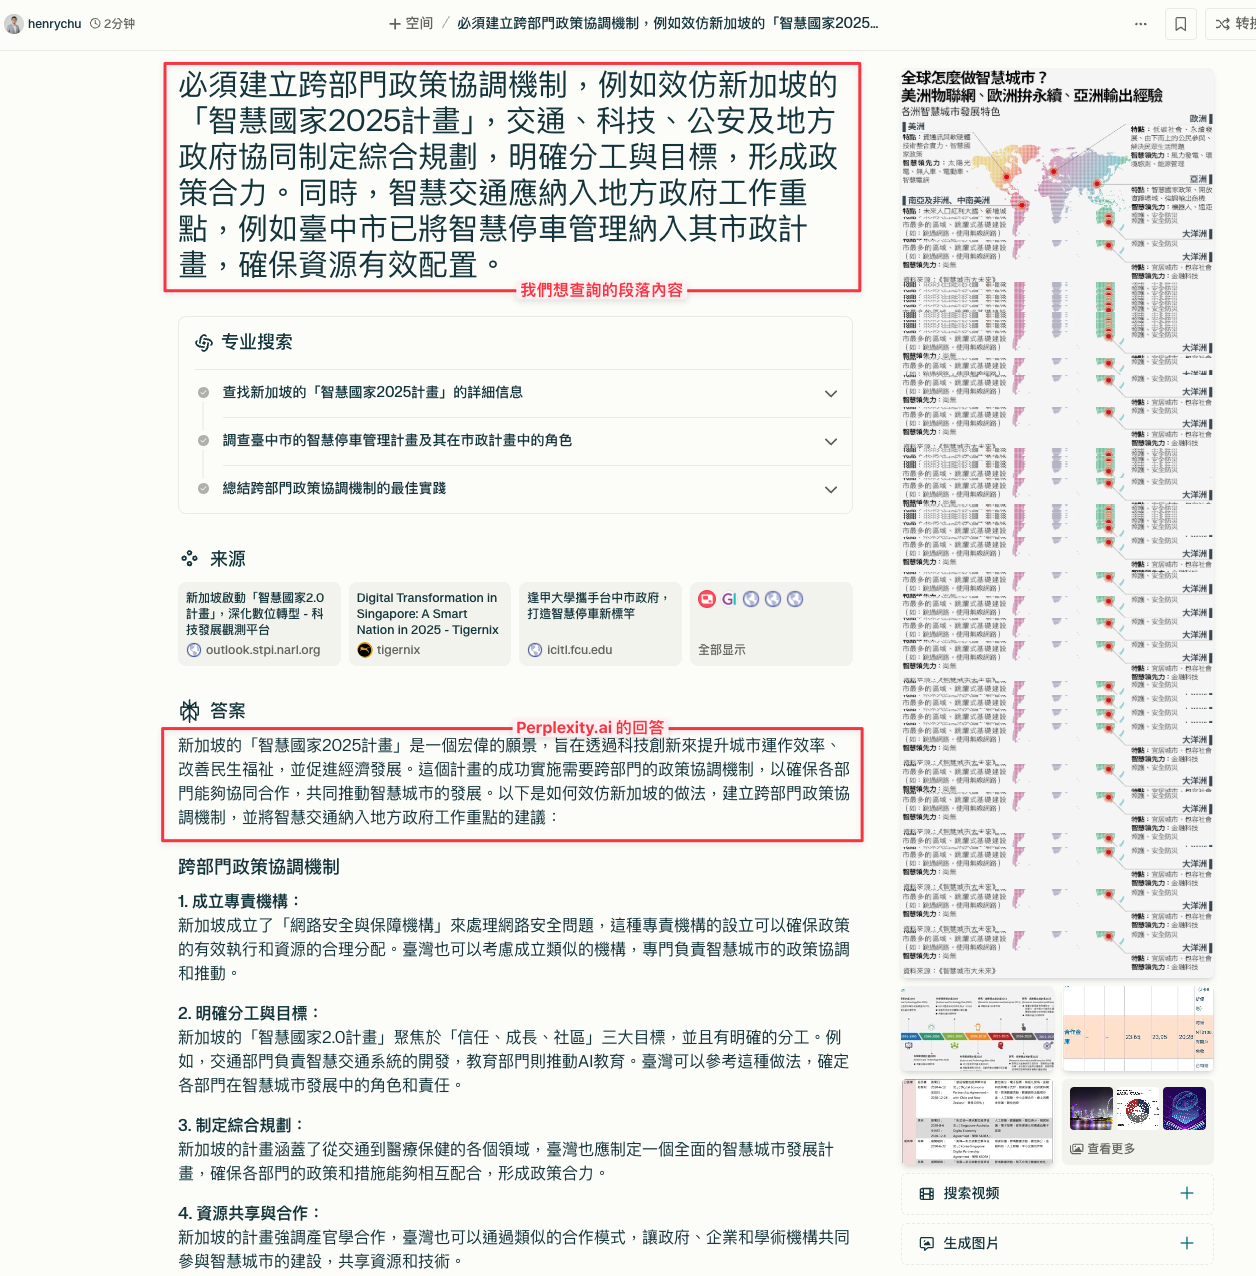
Task: Expand the 調查臺中市的智慧停車管理計畫 step chevron
Action: (831, 442)
